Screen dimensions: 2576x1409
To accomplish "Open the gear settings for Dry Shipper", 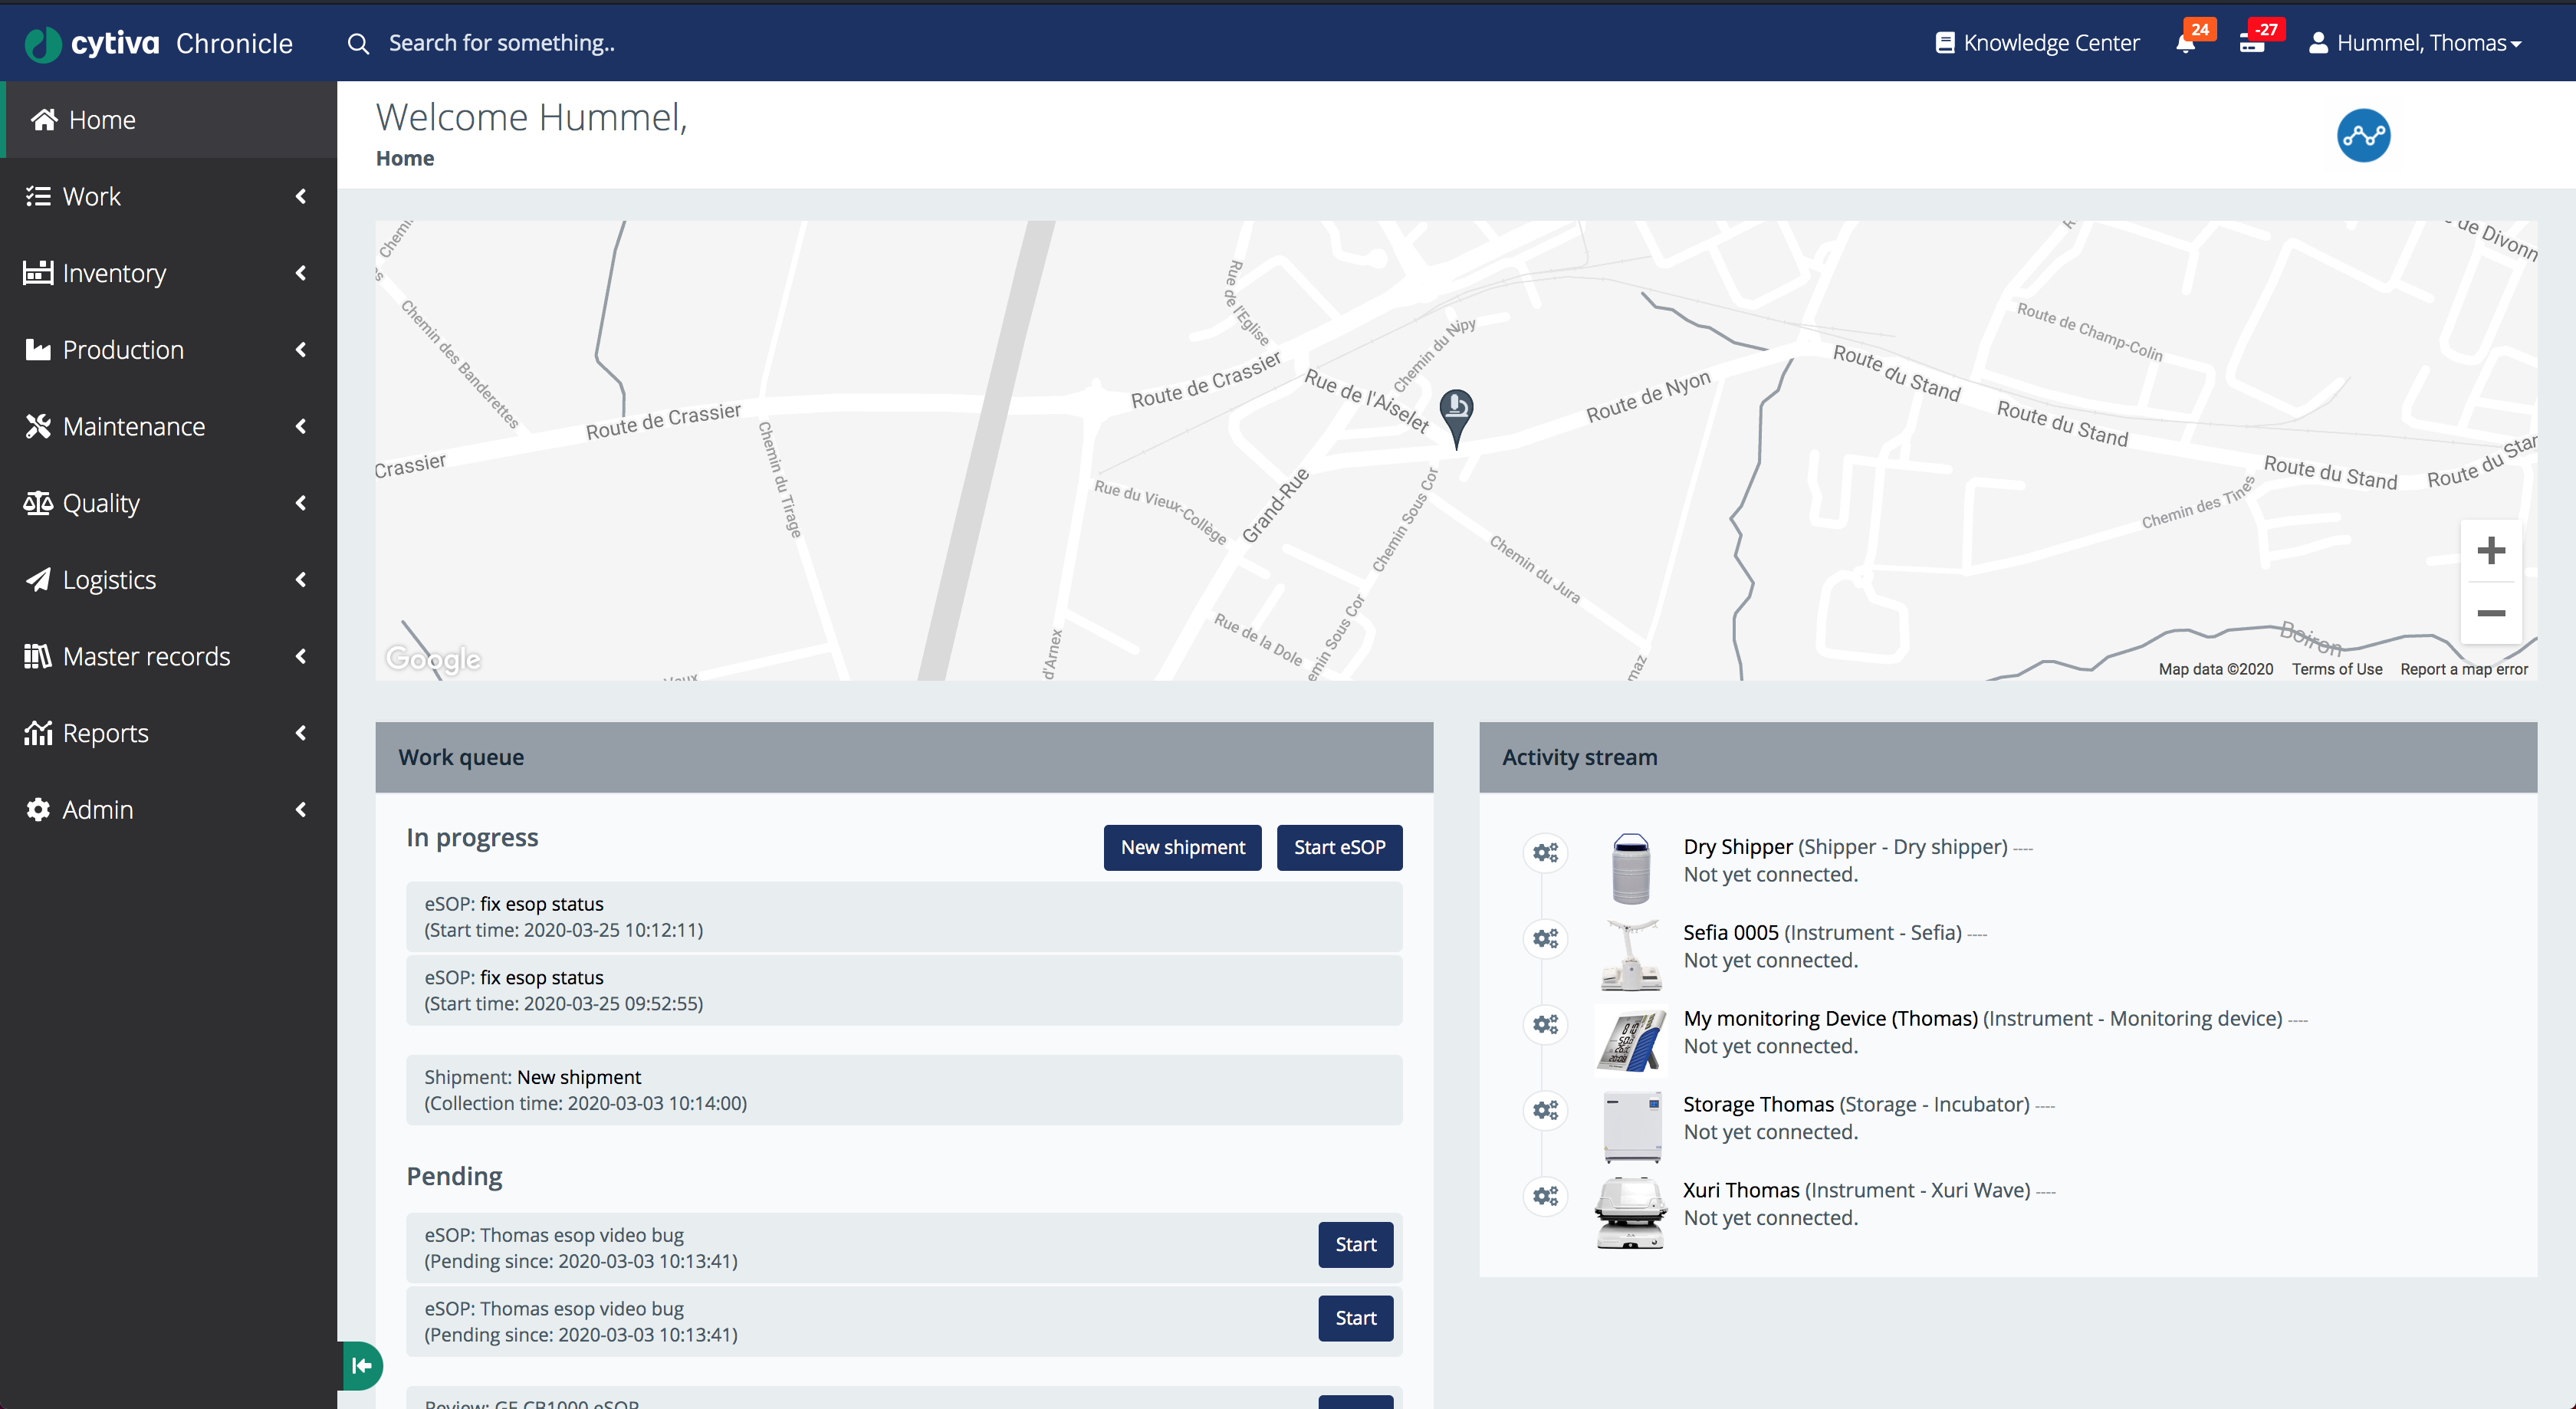I will pyautogui.click(x=1545, y=852).
